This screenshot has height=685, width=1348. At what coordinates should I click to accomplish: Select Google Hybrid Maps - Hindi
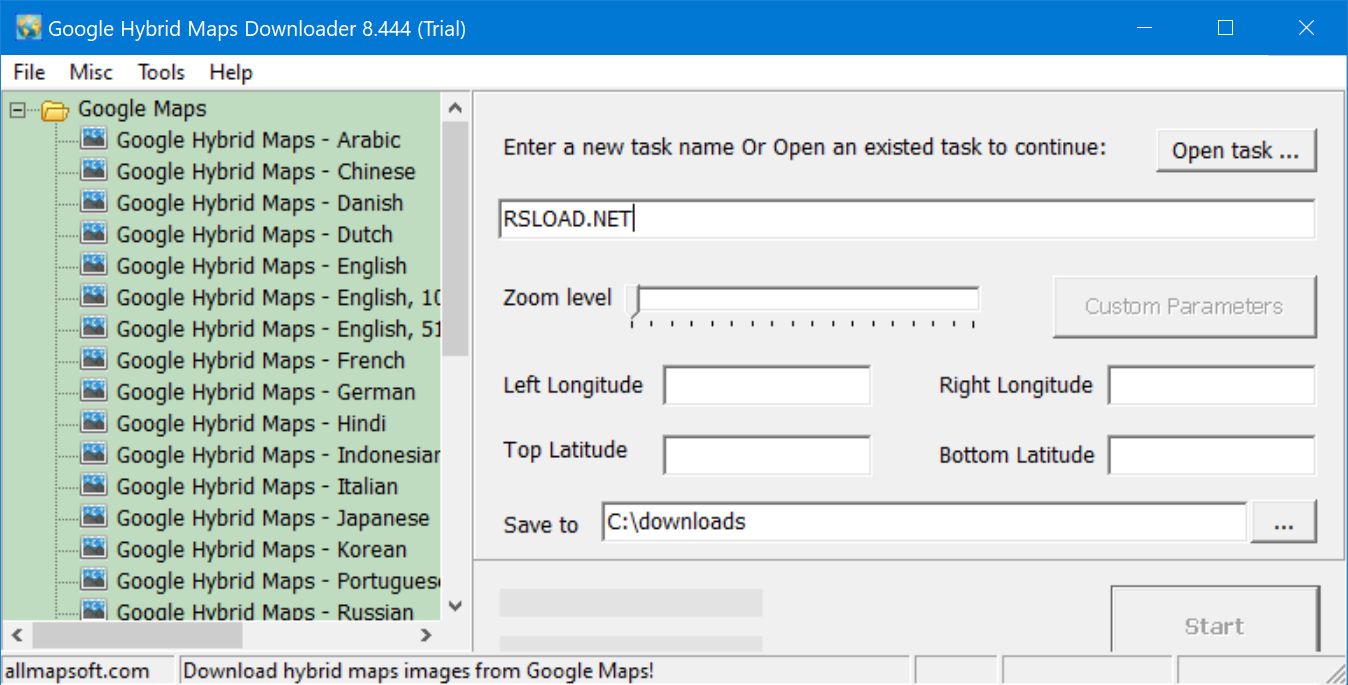pos(251,423)
